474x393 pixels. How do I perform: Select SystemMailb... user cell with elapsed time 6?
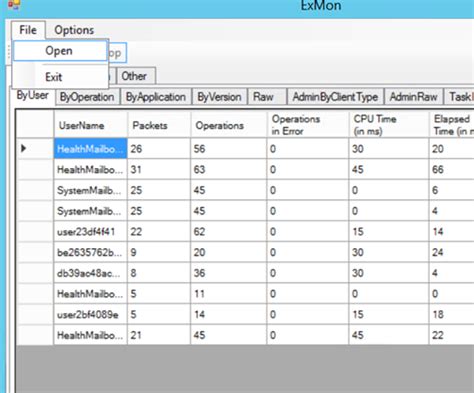point(90,190)
